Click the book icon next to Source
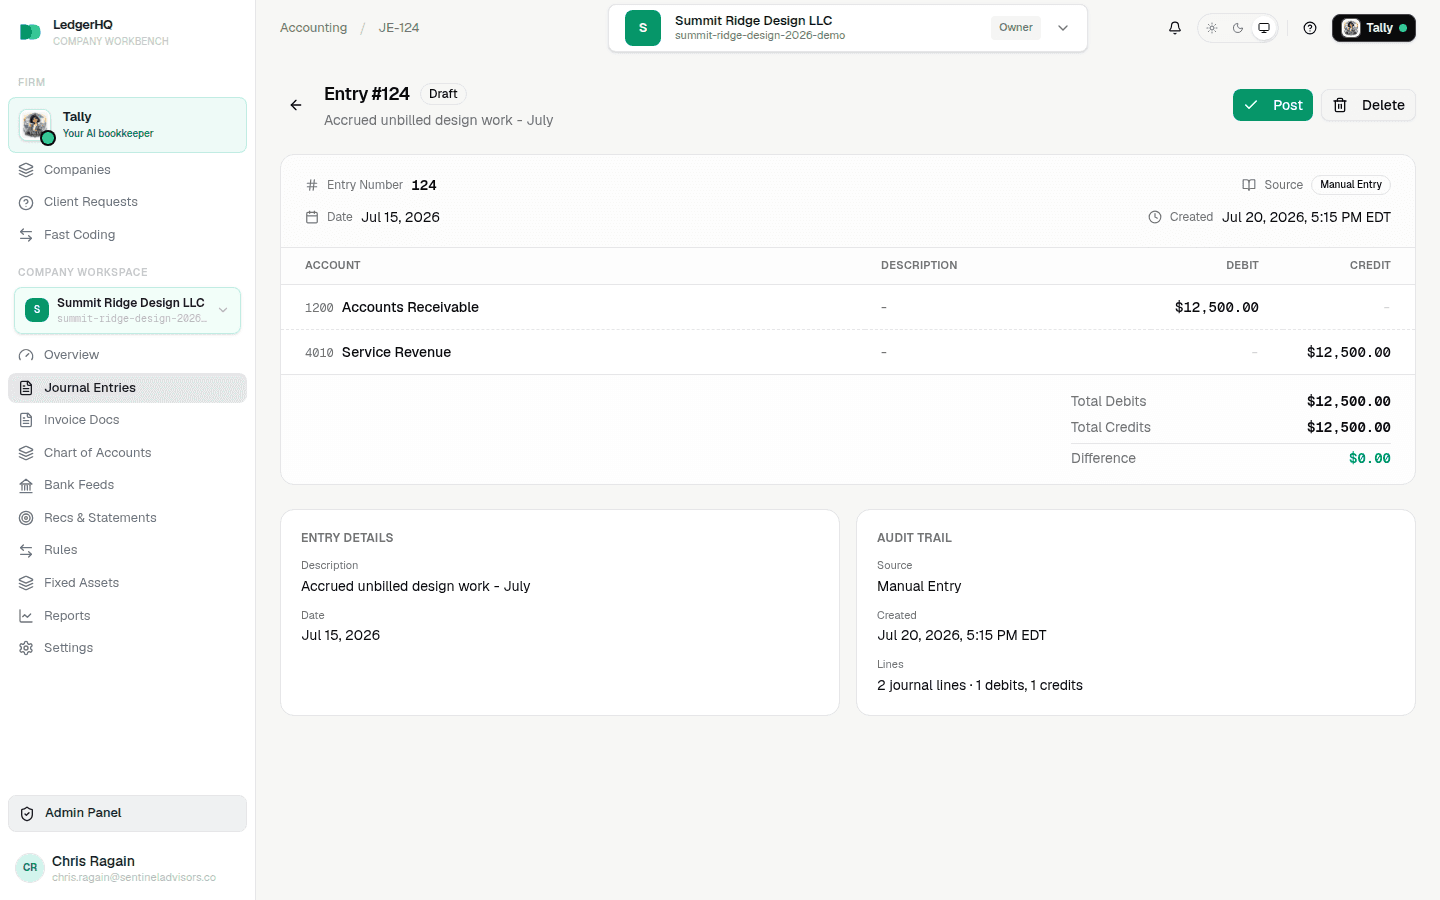Viewport: 1440px width, 900px height. tap(1249, 185)
